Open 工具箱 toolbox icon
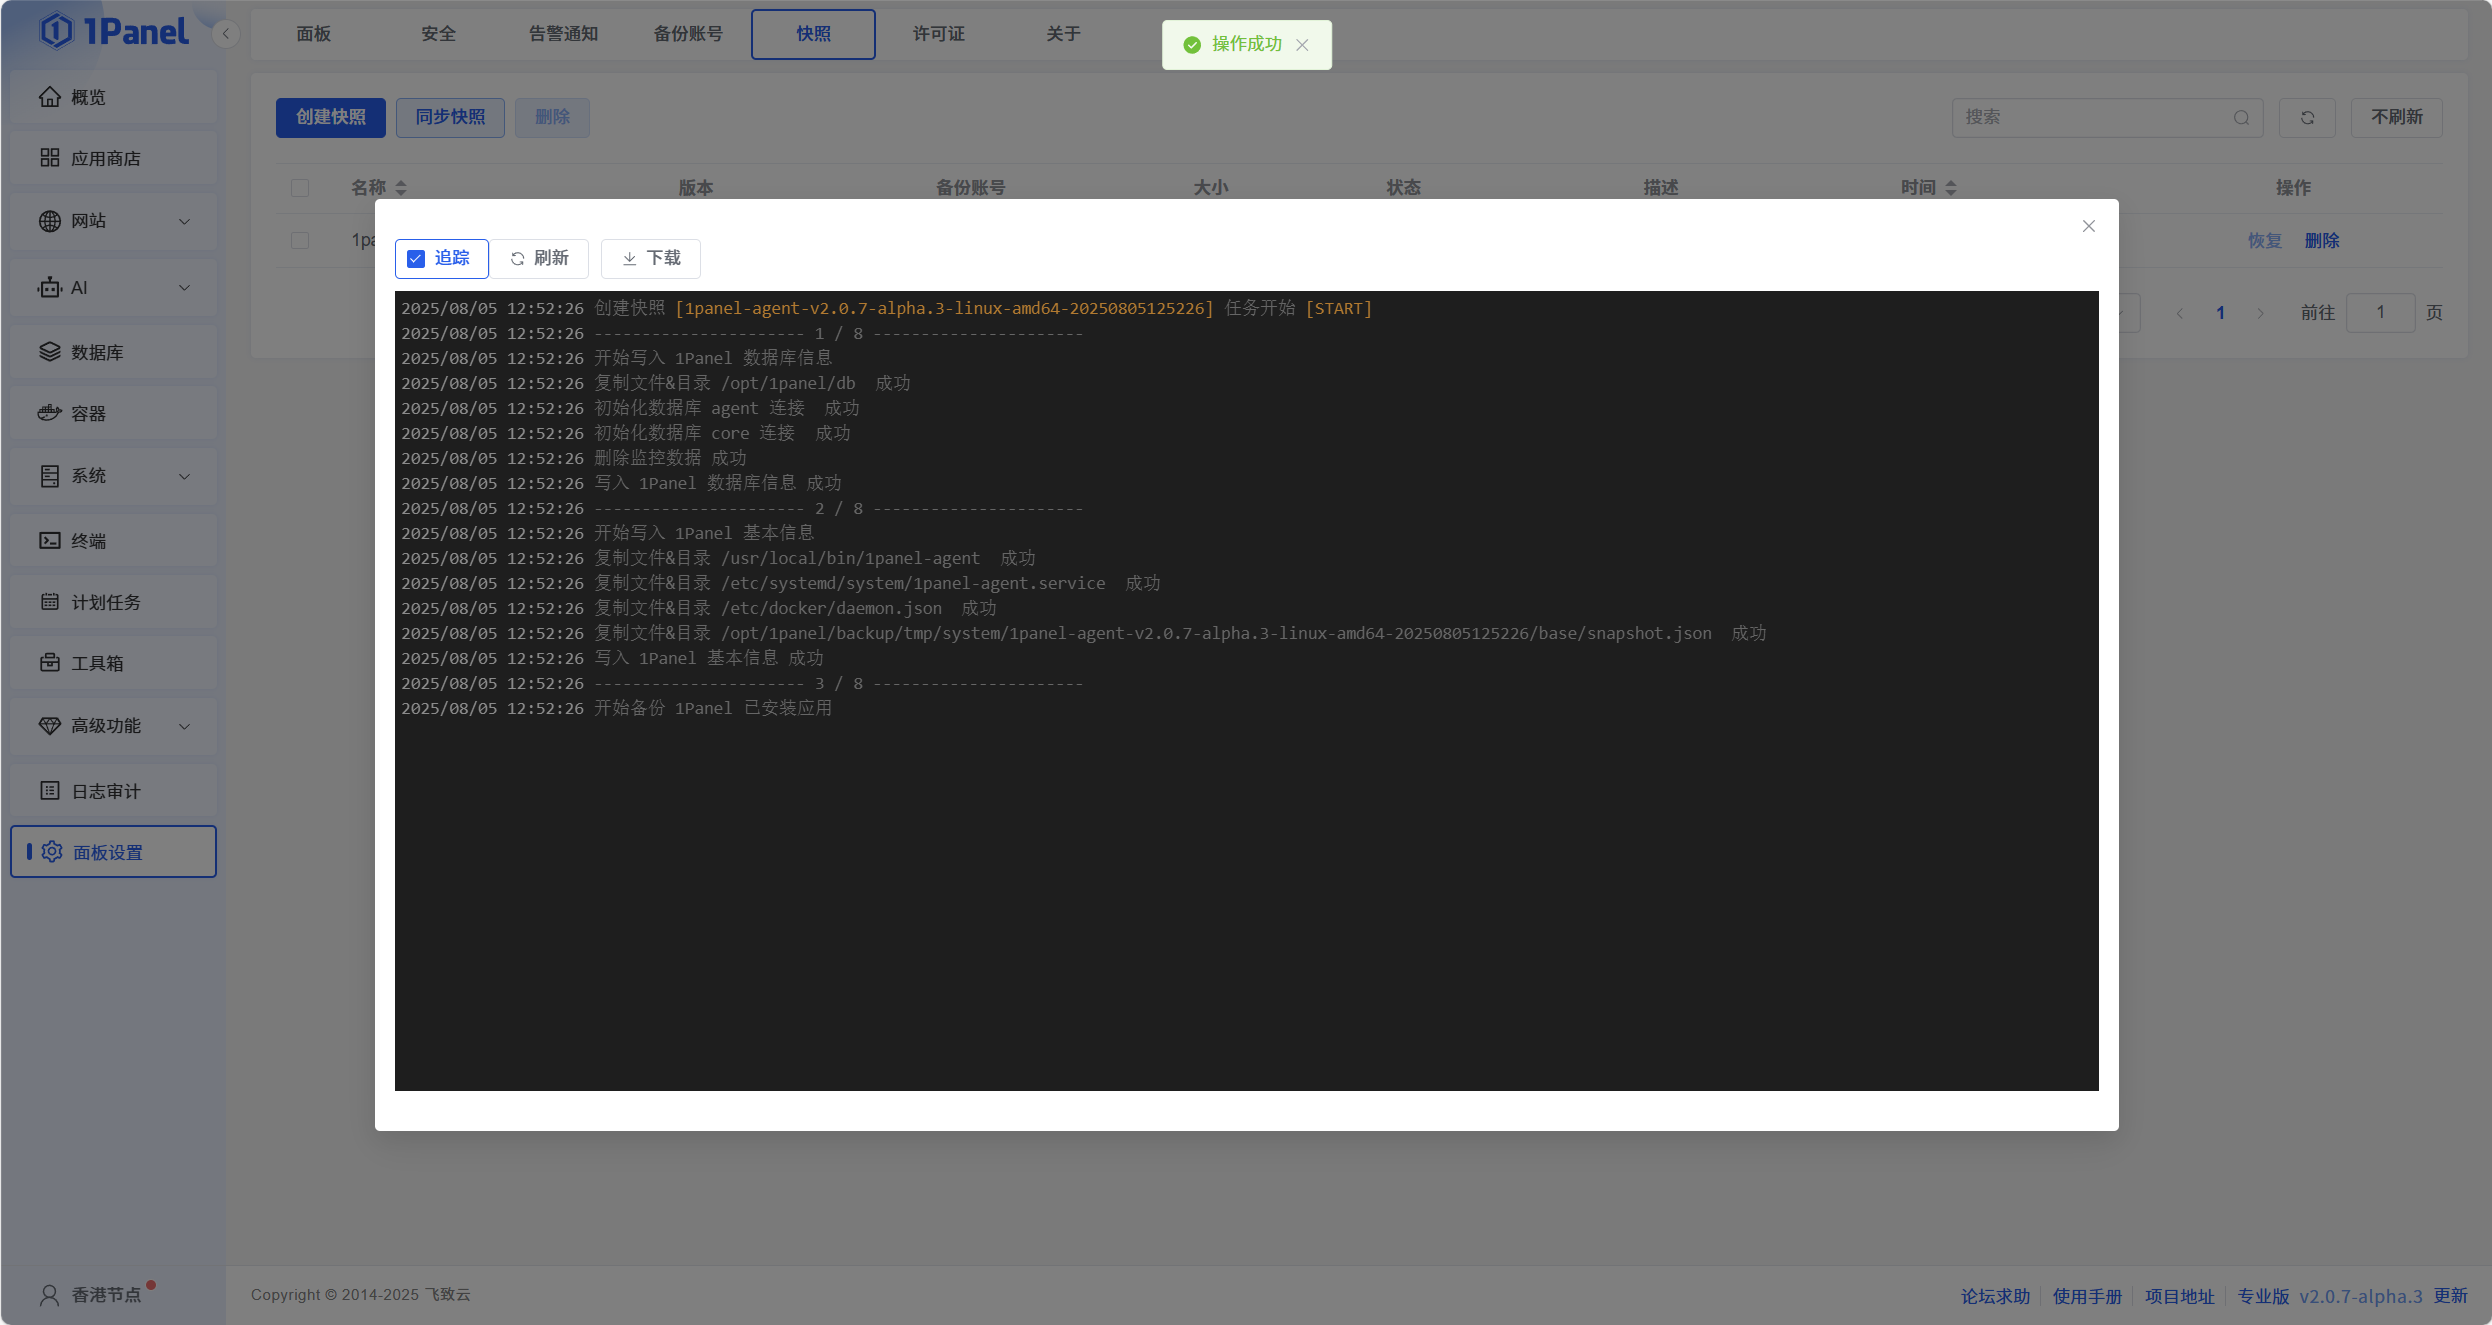The image size is (2492, 1325). pos(50,663)
